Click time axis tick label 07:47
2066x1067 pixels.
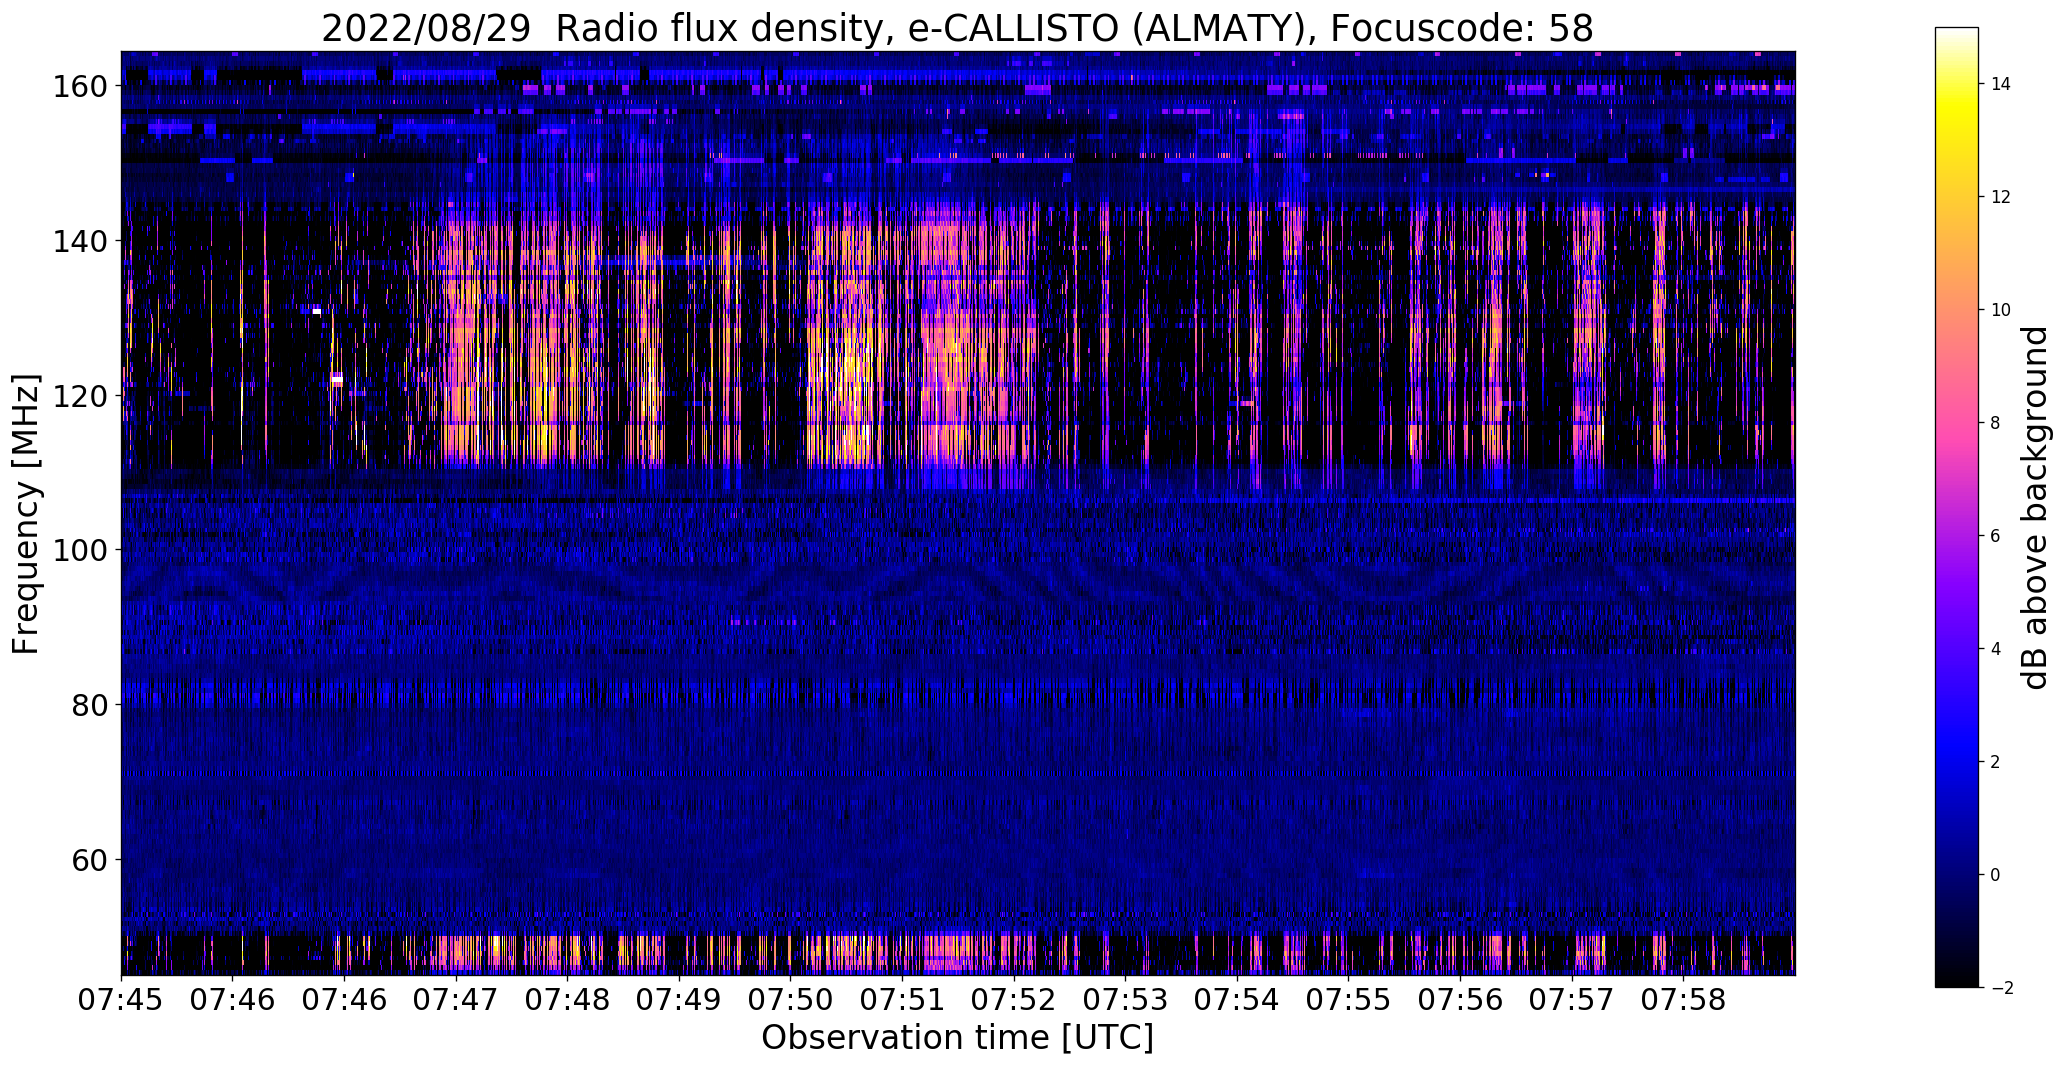point(456,1000)
